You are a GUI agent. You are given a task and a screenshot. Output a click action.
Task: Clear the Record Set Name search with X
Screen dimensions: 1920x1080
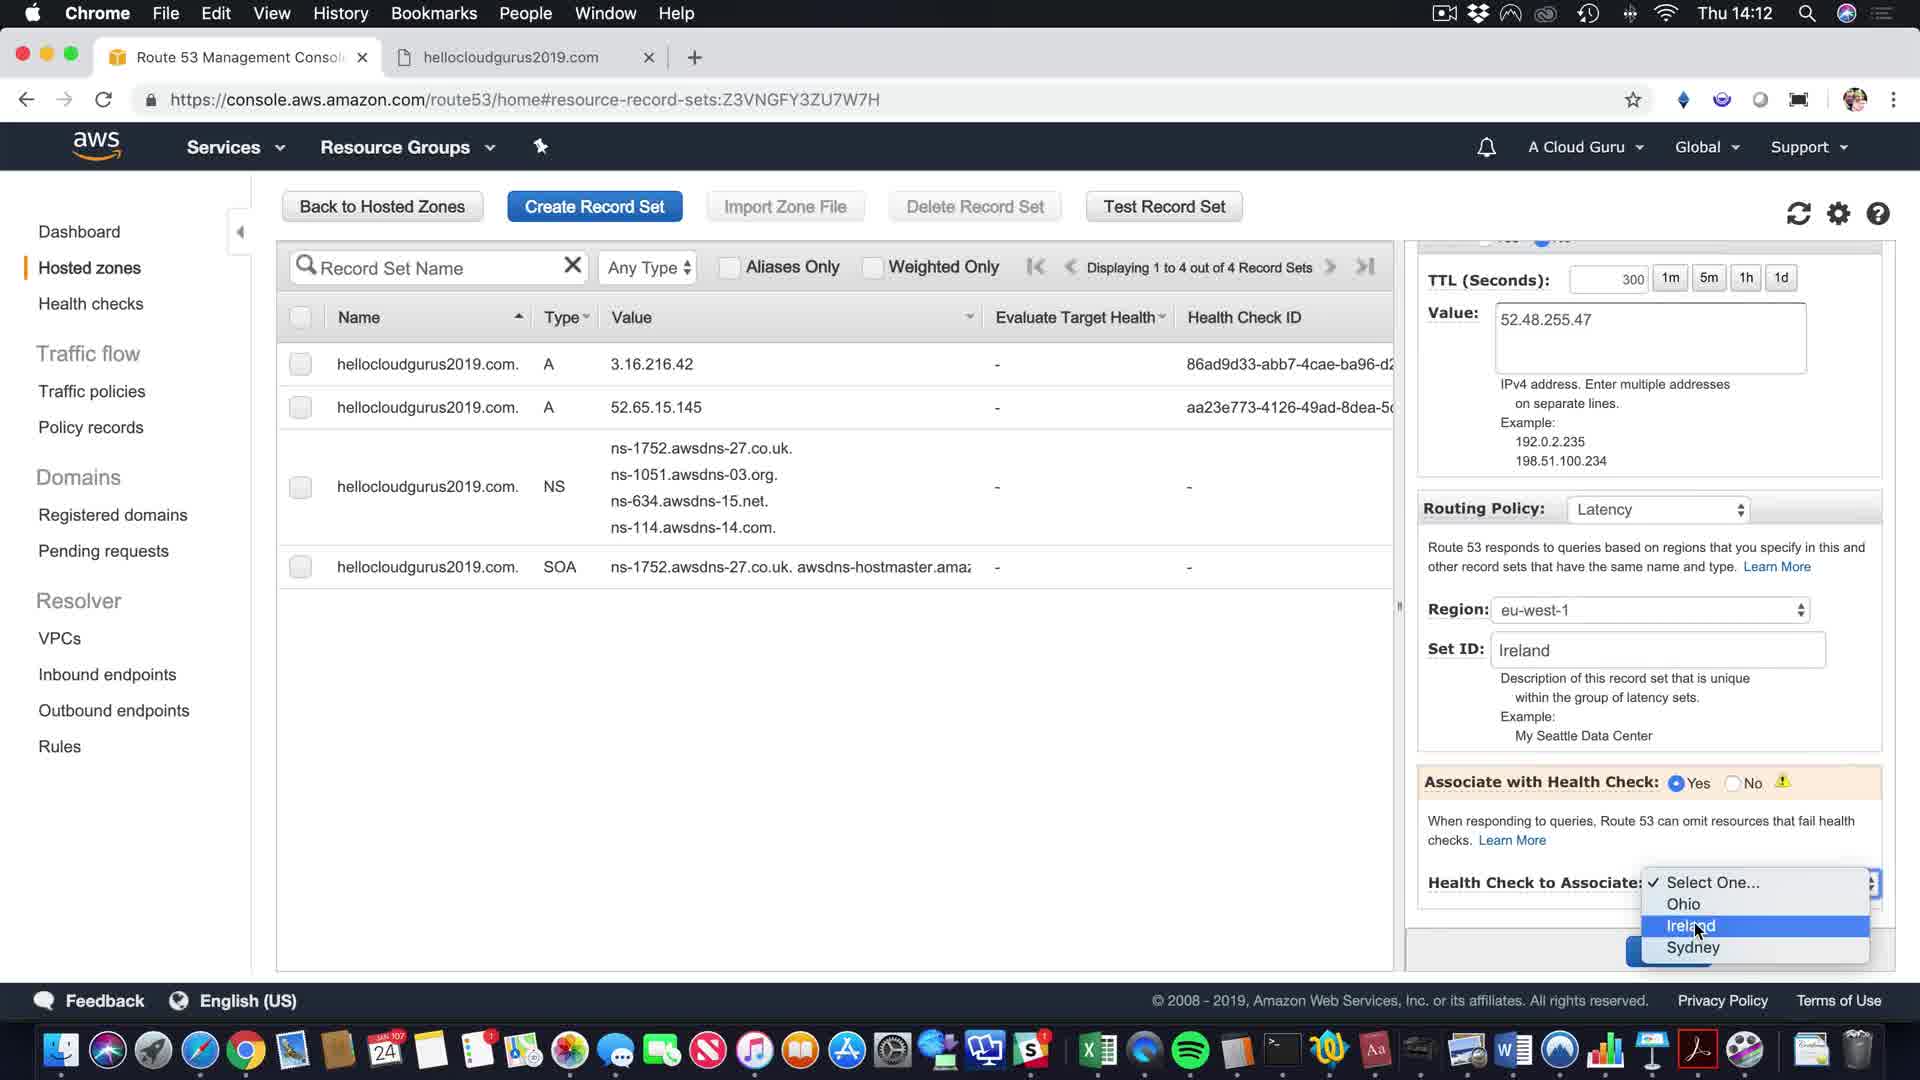pyautogui.click(x=572, y=265)
